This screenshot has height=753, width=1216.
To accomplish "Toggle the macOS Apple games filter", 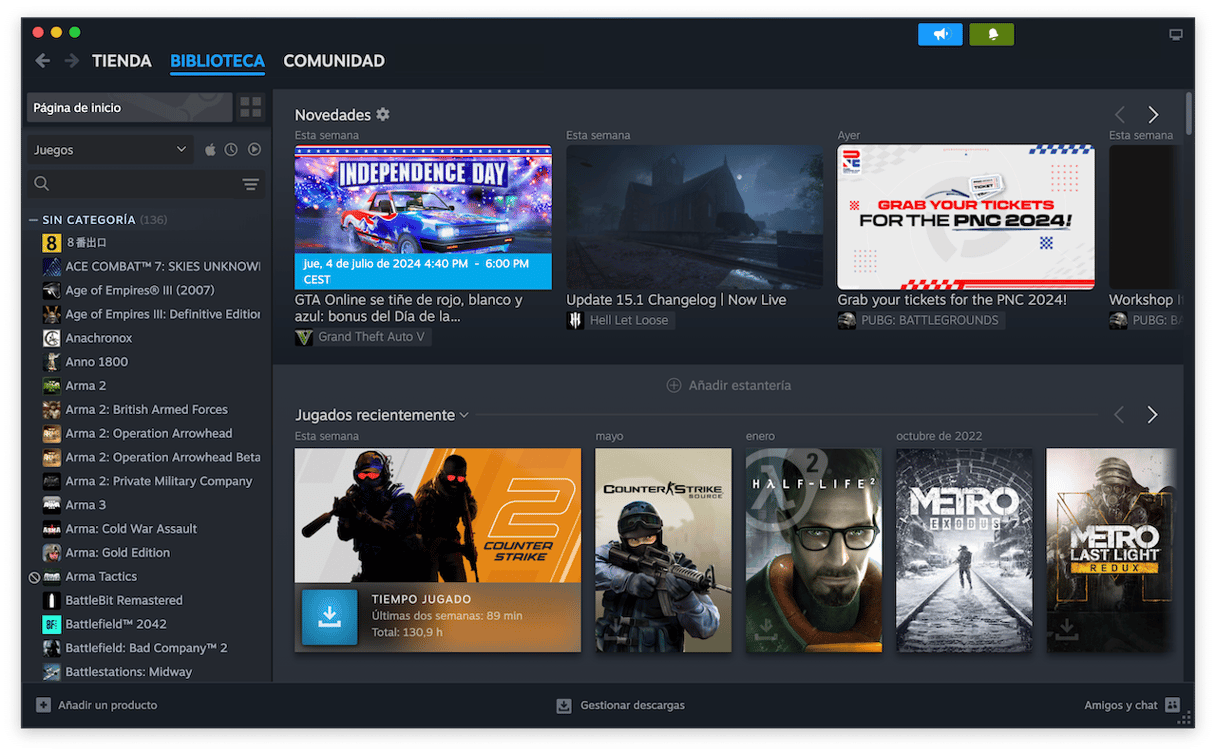I will point(210,150).
